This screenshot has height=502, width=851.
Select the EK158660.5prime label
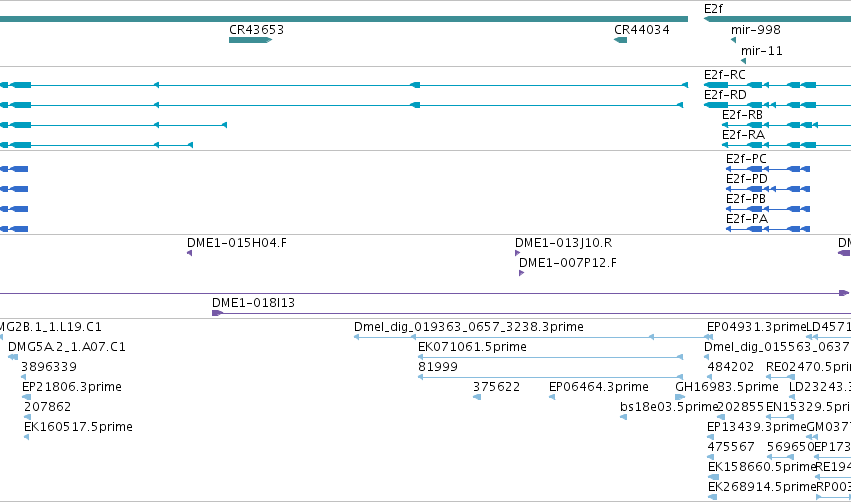click(x=762, y=467)
